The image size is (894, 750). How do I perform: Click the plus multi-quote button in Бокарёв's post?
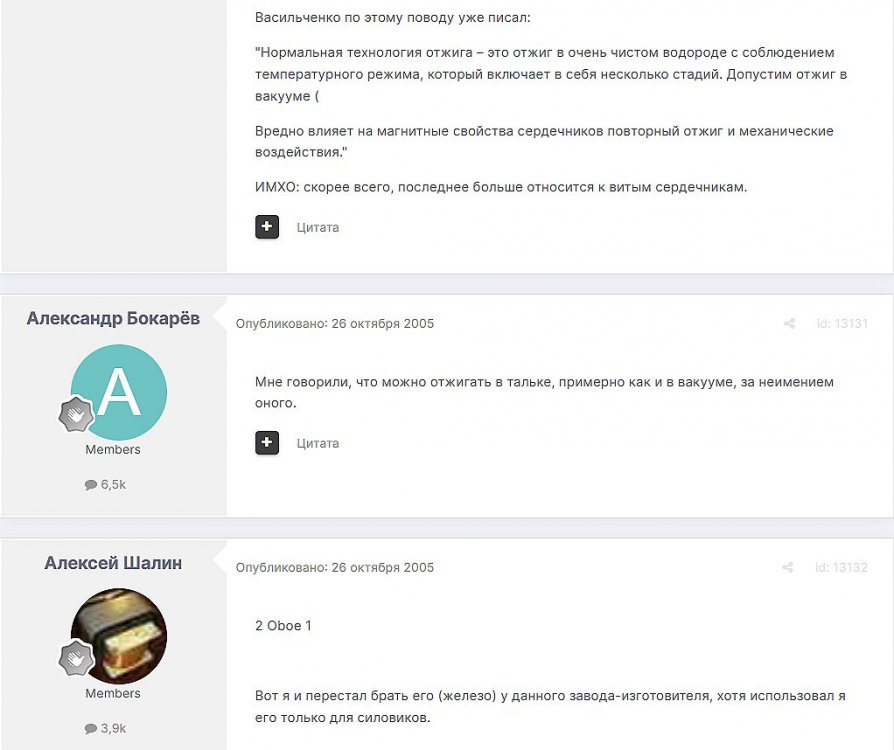267,443
